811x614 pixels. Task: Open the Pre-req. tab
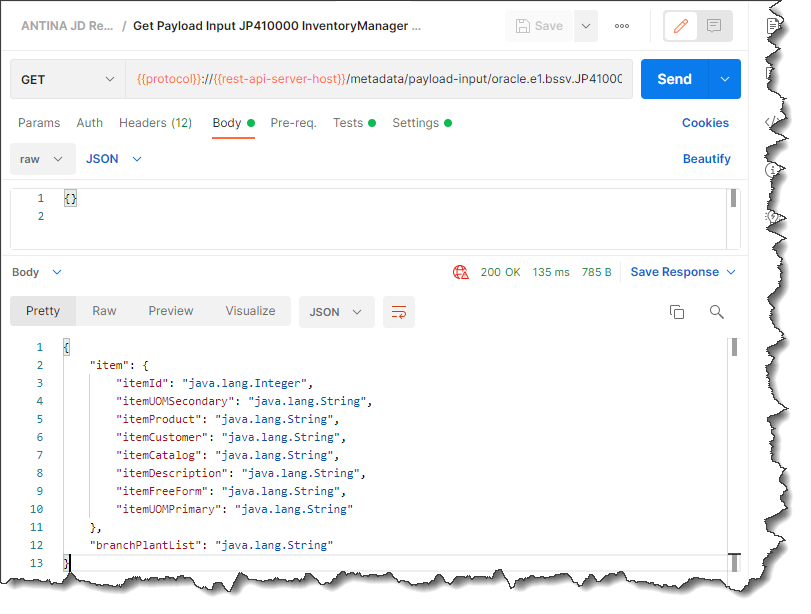(293, 123)
